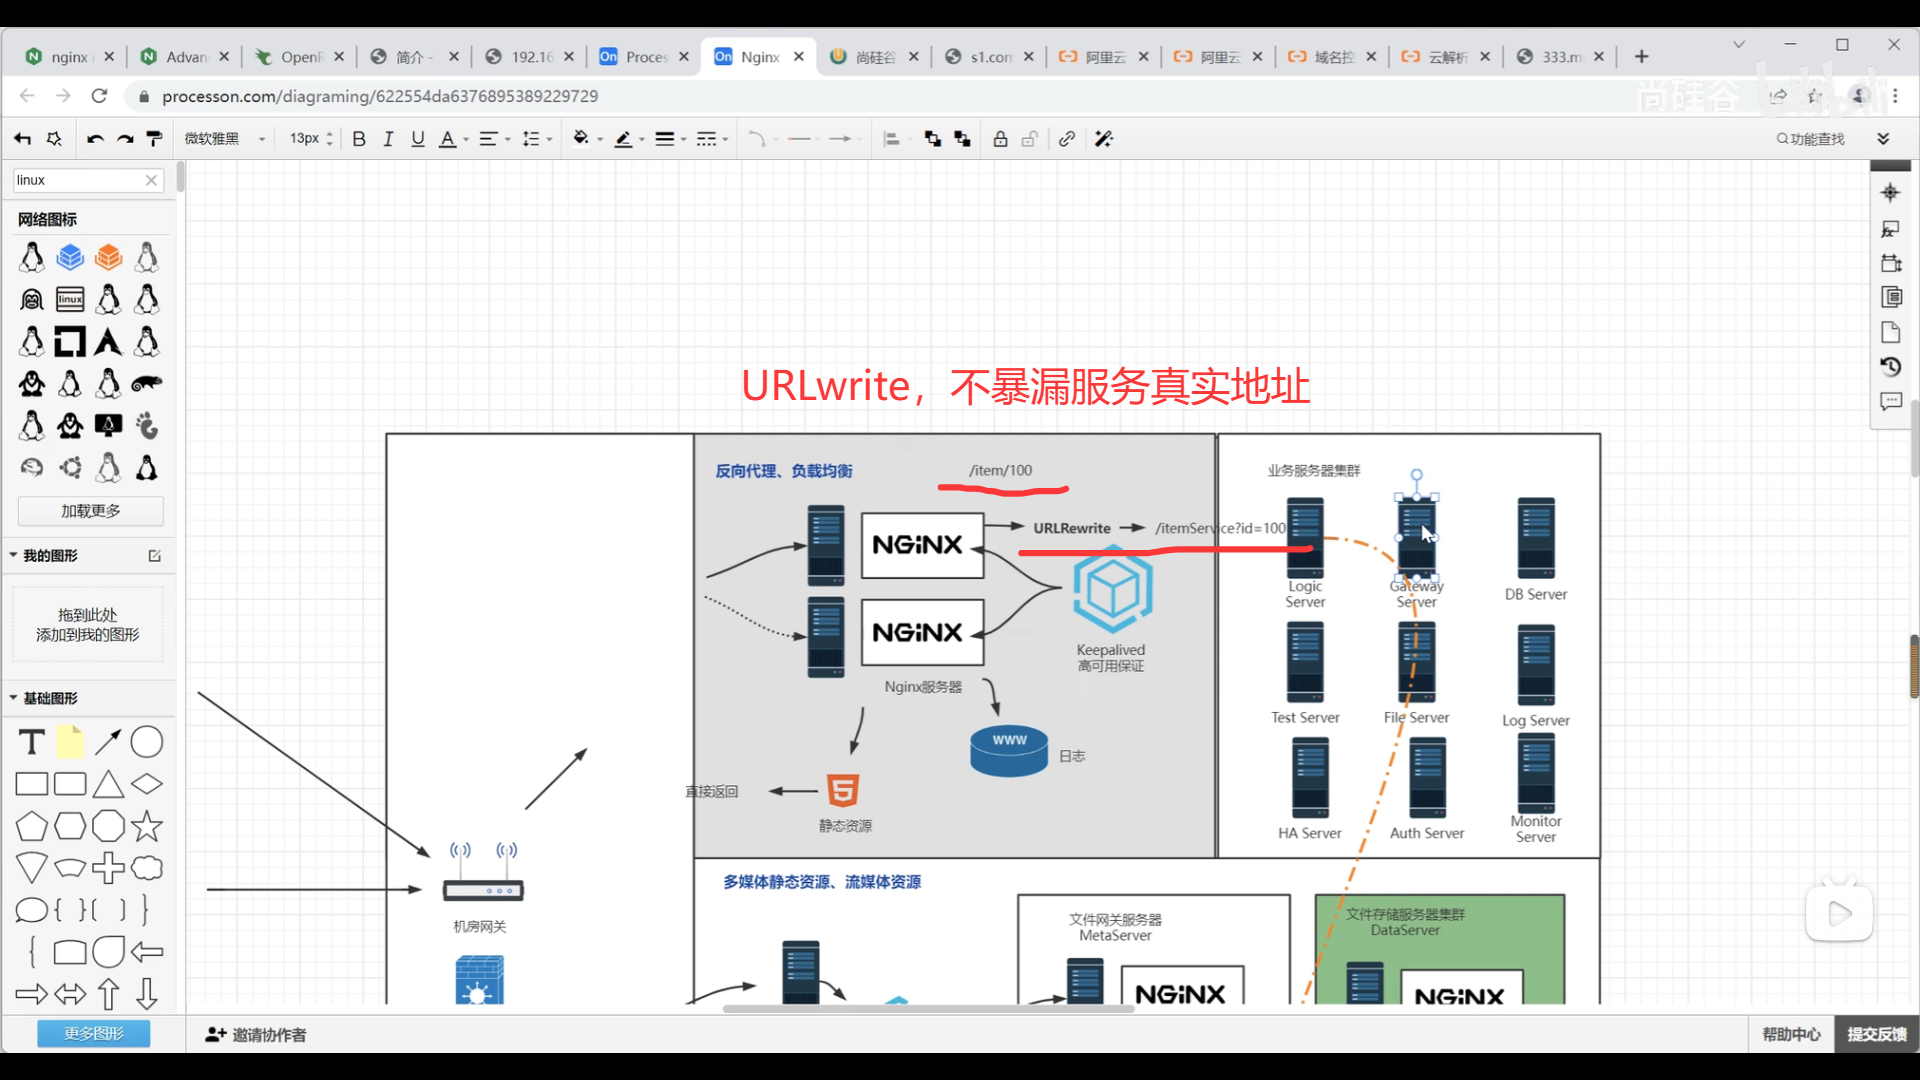Click the 加载更多 button
This screenshot has width=1920, height=1080.
[x=91, y=511]
